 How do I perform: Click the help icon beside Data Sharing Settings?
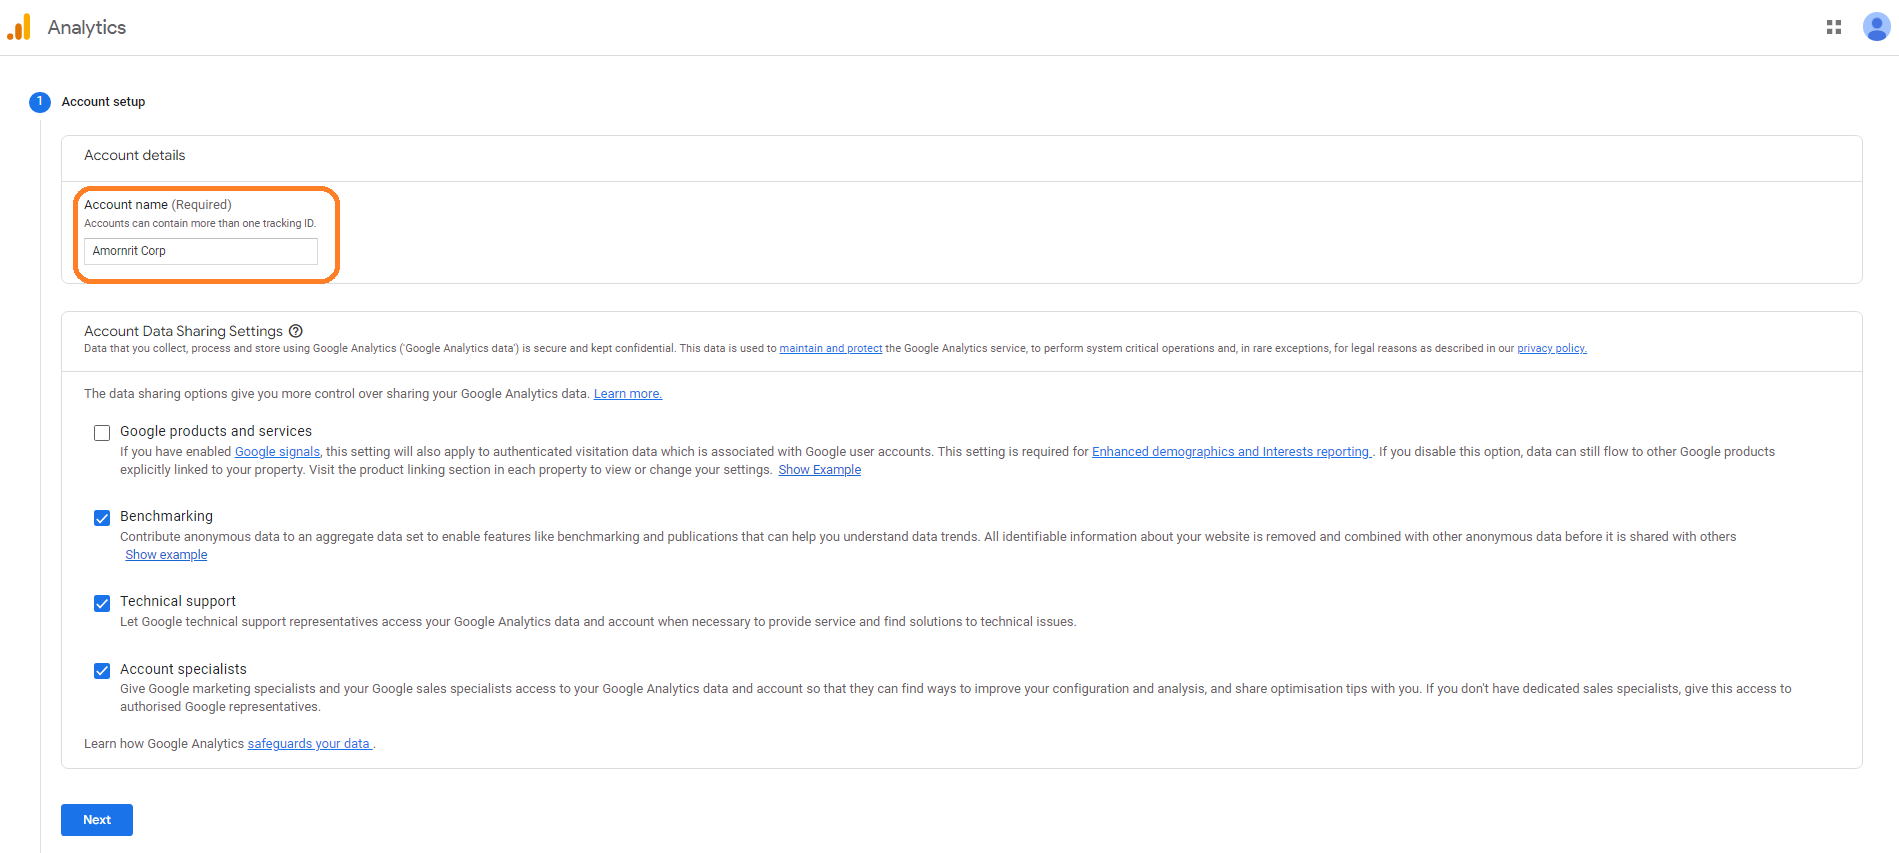point(296,331)
